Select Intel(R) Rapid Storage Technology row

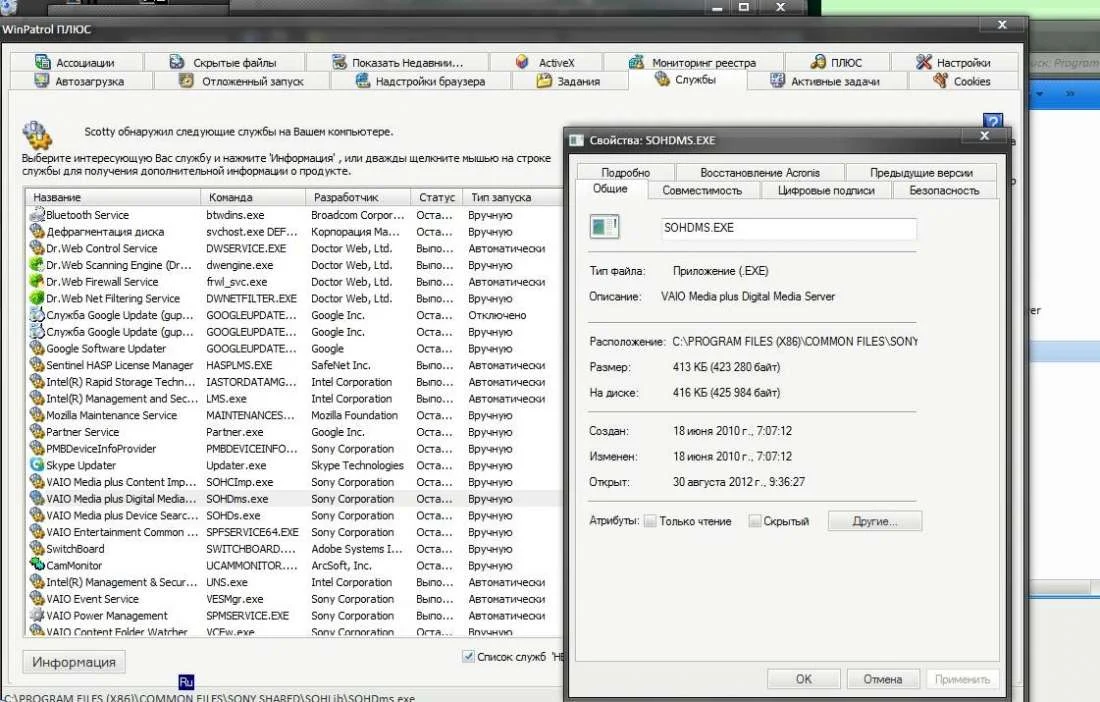coord(295,382)
